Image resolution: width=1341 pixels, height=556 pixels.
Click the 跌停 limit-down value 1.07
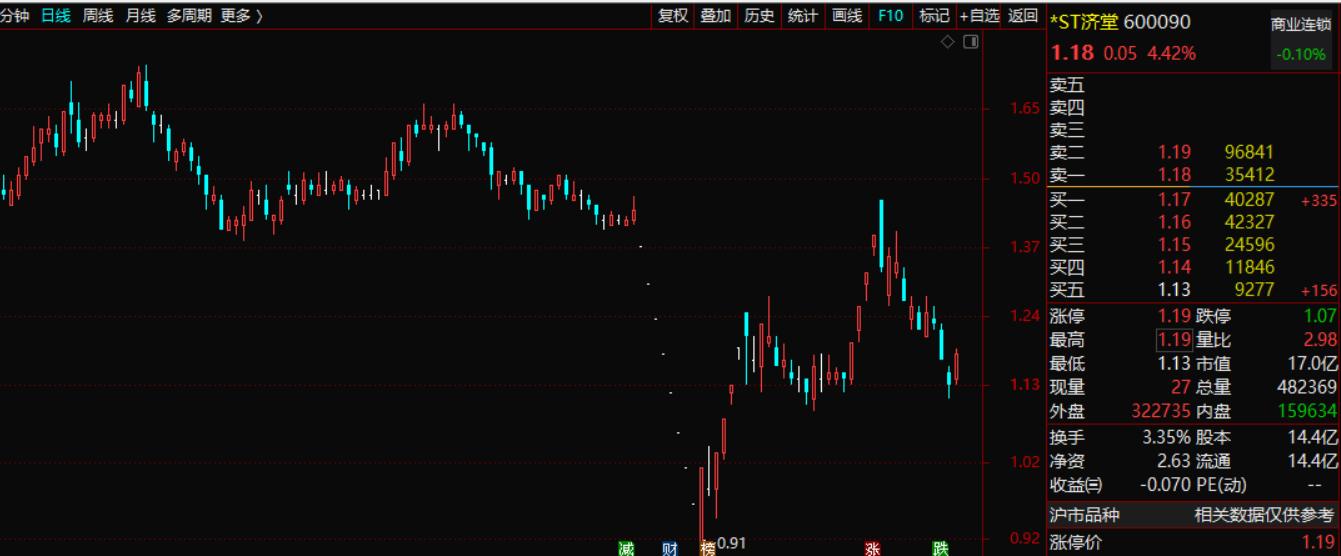pos(1319,317)
